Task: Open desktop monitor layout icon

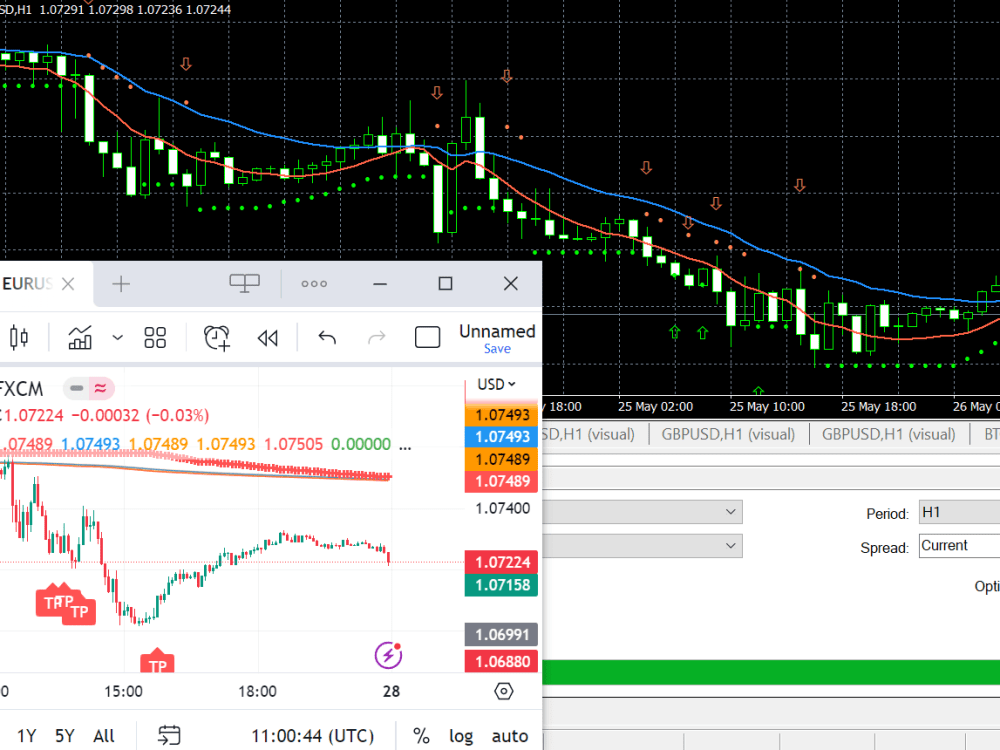Action: 244,283
